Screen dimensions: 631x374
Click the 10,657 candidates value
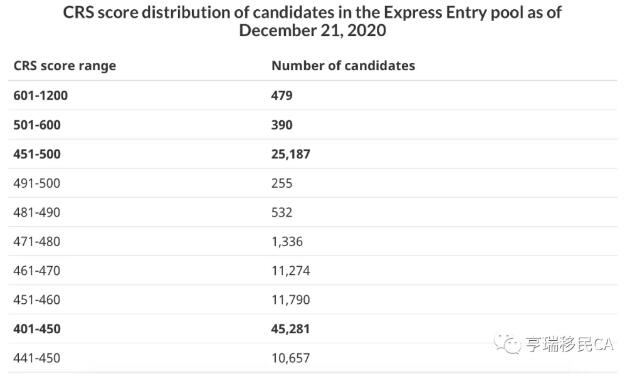(291, 358)
